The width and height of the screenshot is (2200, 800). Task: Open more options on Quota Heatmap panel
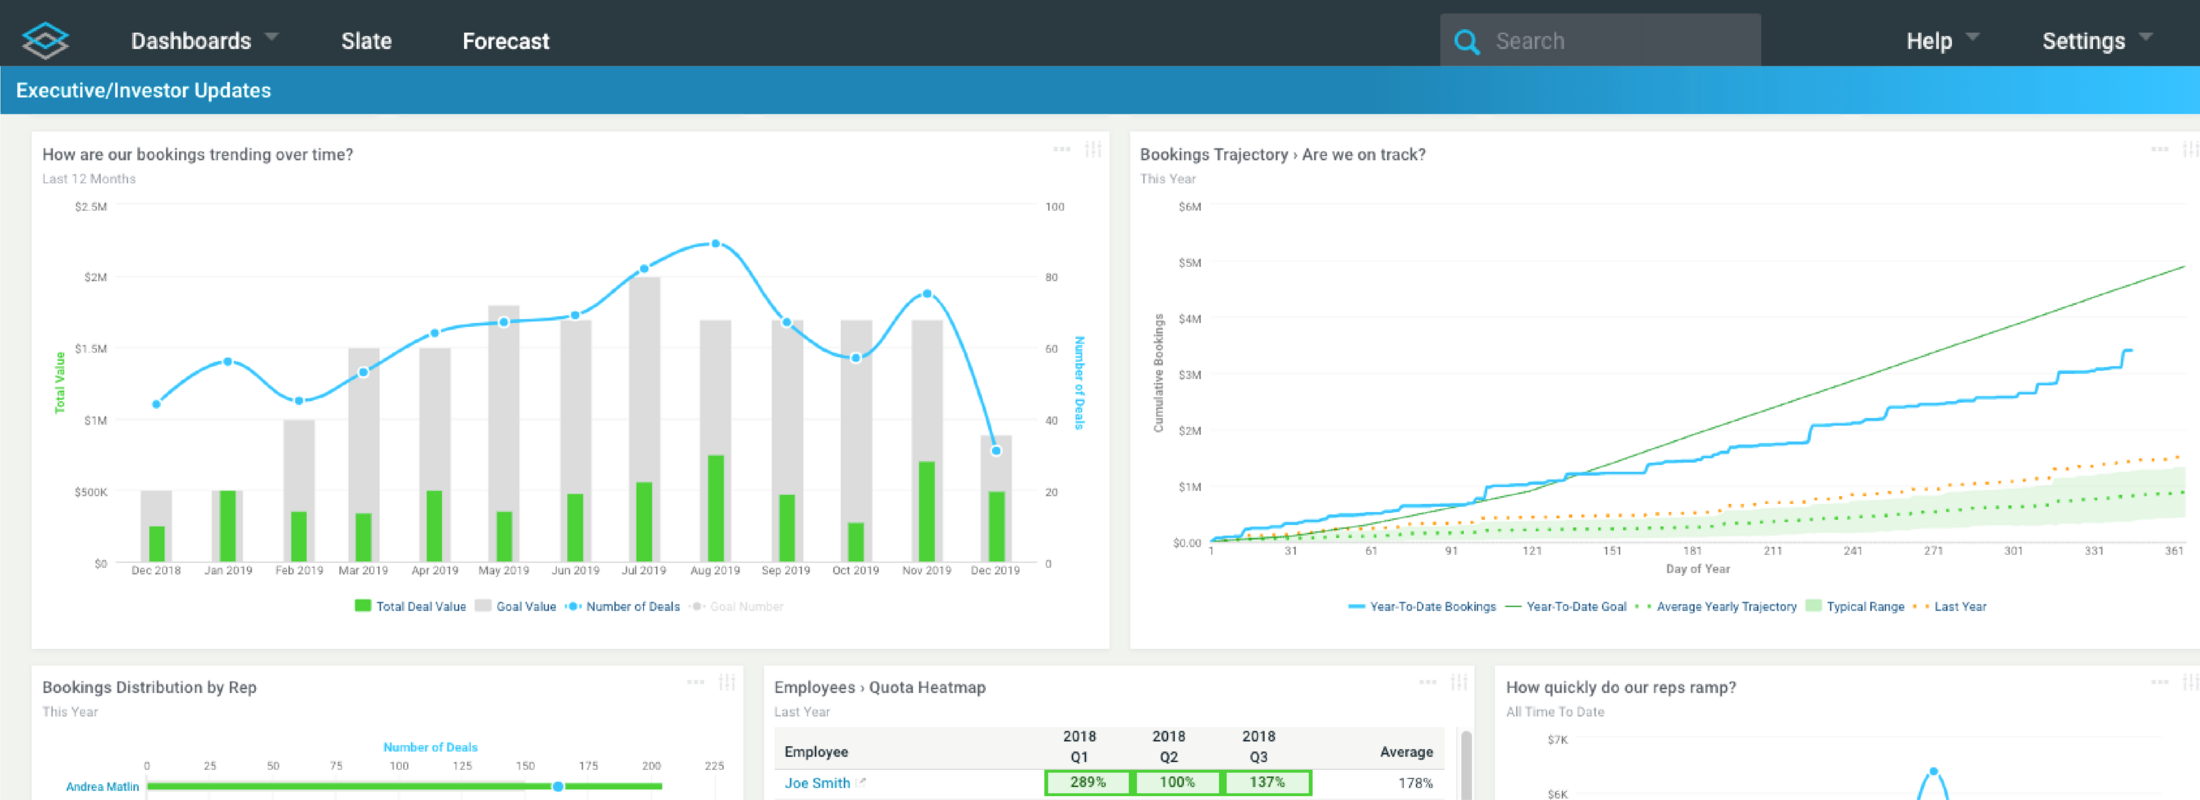click(1427, 682)
